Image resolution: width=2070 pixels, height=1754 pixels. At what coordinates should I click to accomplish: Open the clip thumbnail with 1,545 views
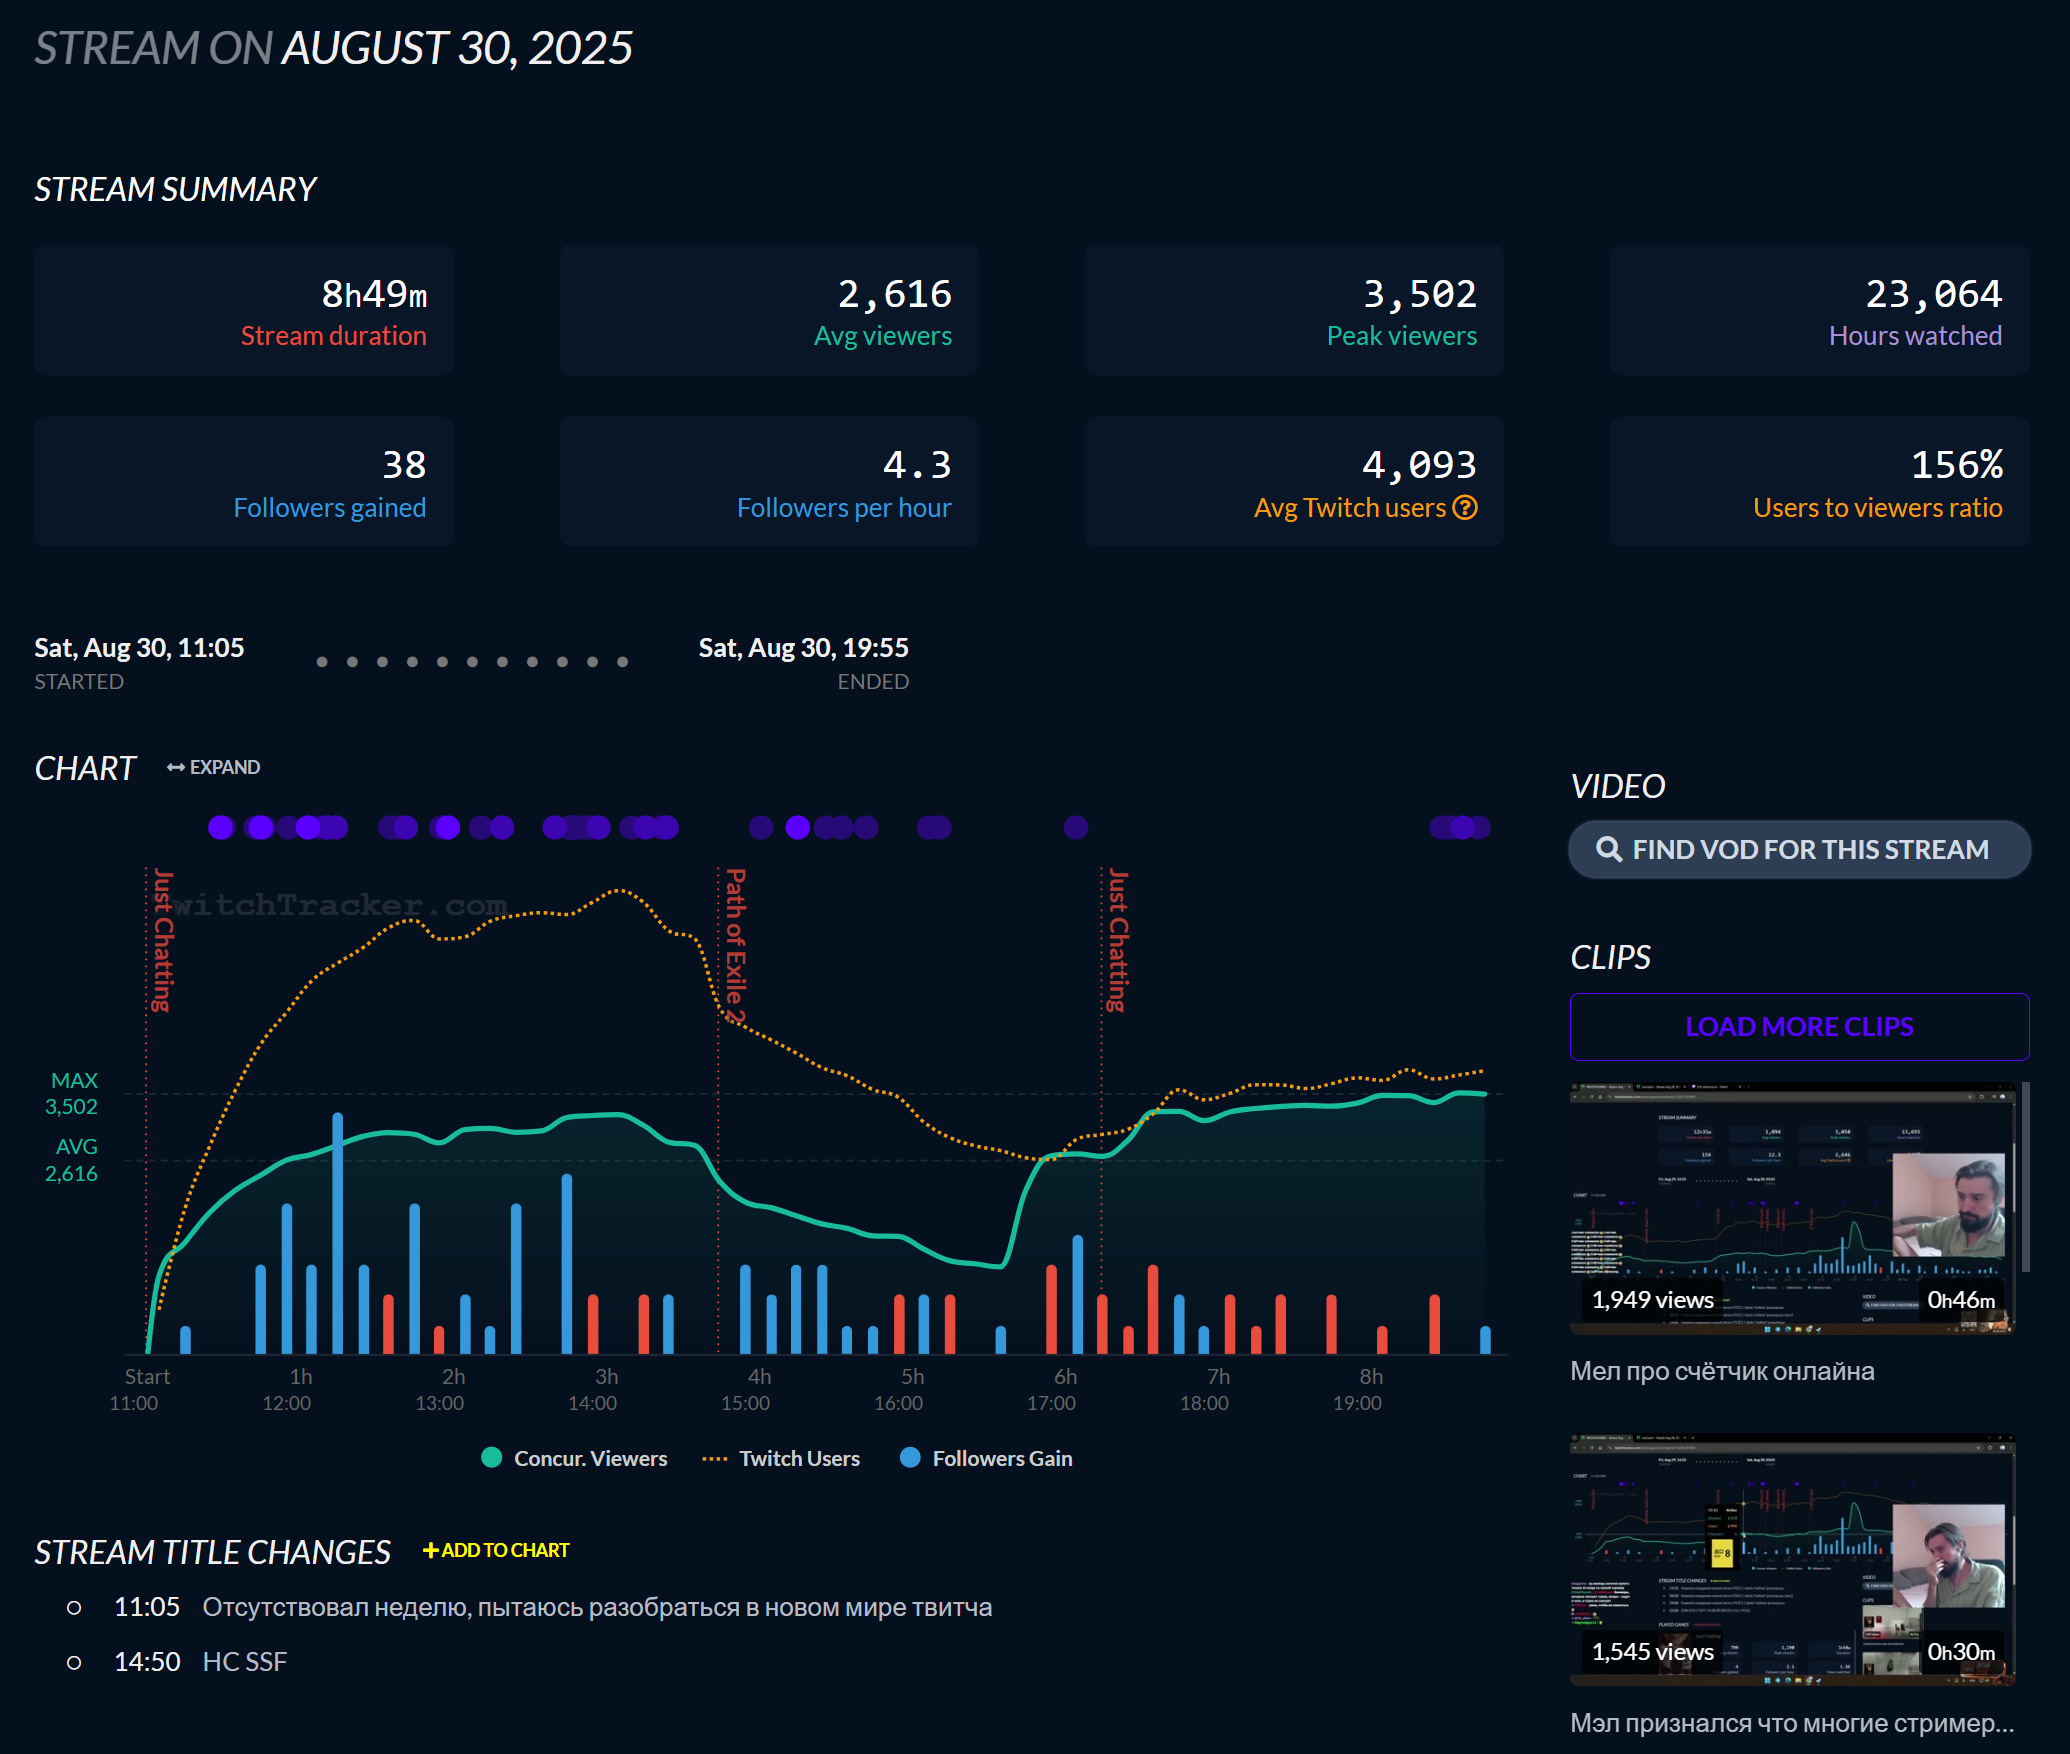[x=1792, y=1560]
